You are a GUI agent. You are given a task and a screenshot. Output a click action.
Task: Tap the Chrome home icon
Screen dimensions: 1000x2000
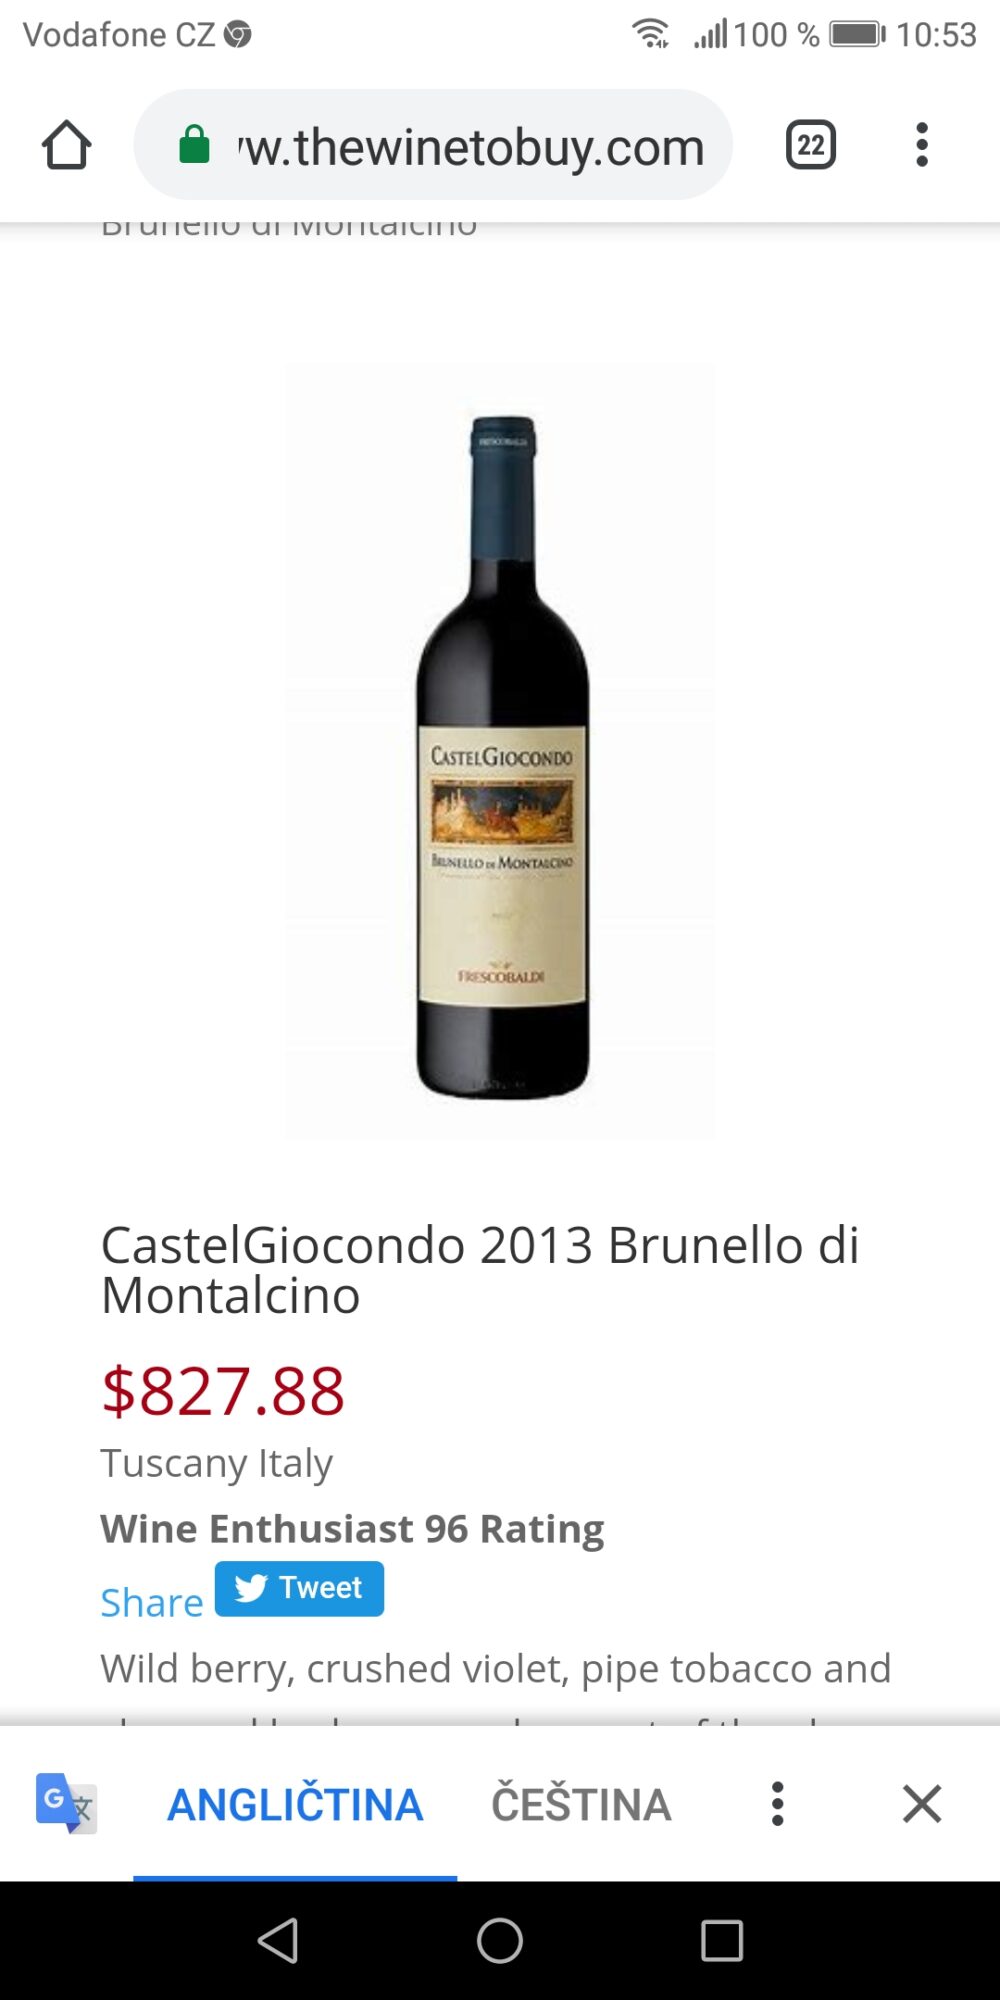[67, 145]
